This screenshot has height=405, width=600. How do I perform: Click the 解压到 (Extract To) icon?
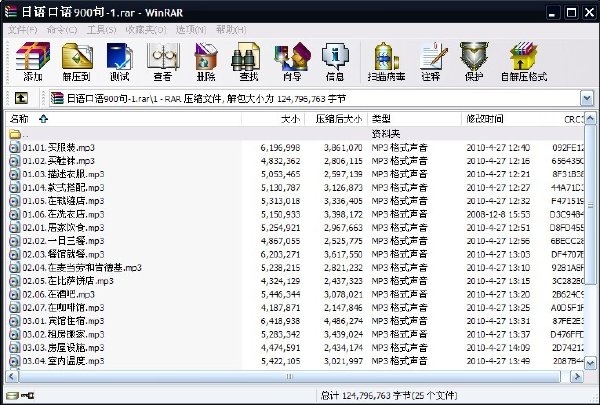(77, 61)
